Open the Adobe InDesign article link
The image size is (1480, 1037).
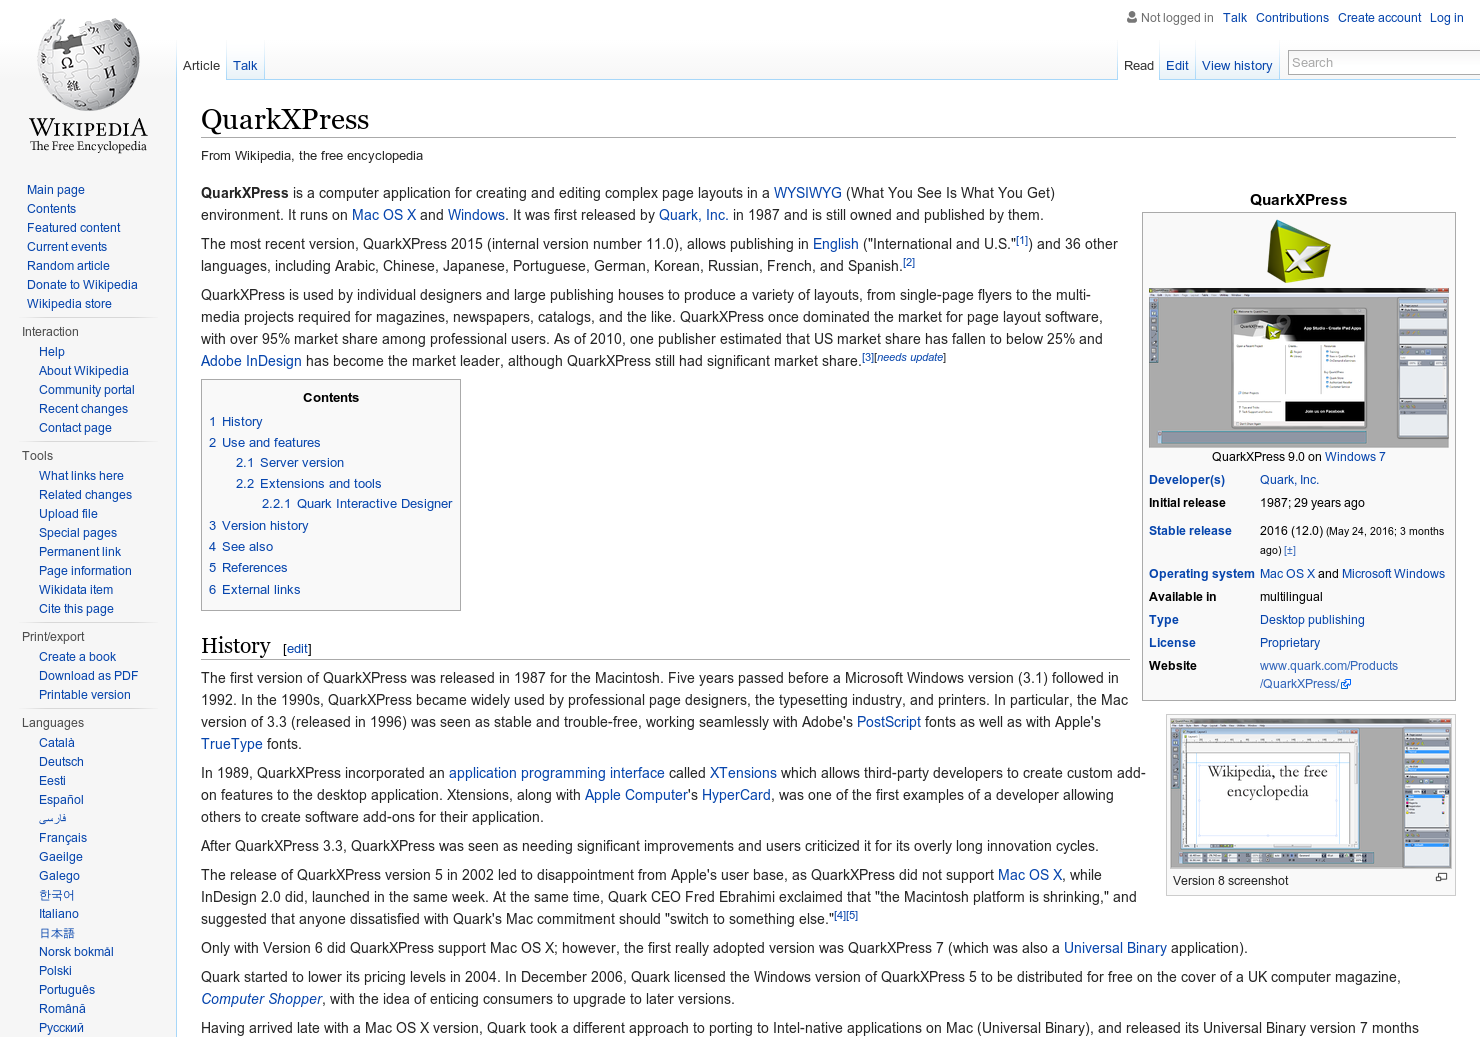pyautogui.click(x=251, y=361)
